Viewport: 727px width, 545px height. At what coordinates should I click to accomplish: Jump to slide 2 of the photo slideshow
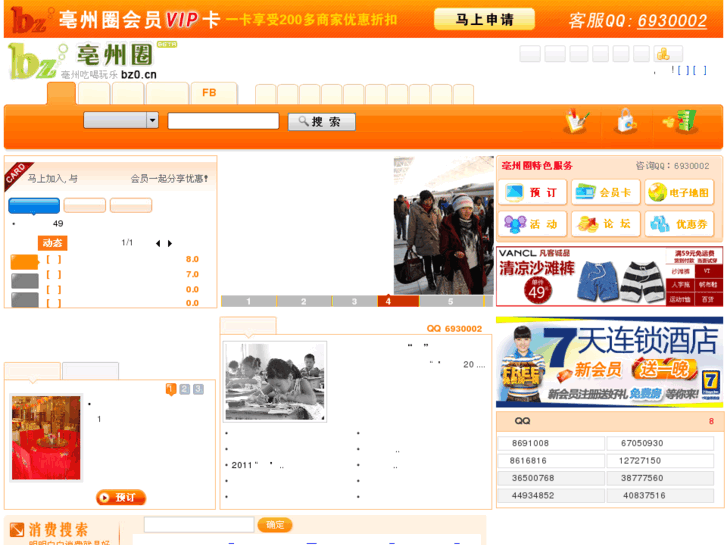coord(304,301)
